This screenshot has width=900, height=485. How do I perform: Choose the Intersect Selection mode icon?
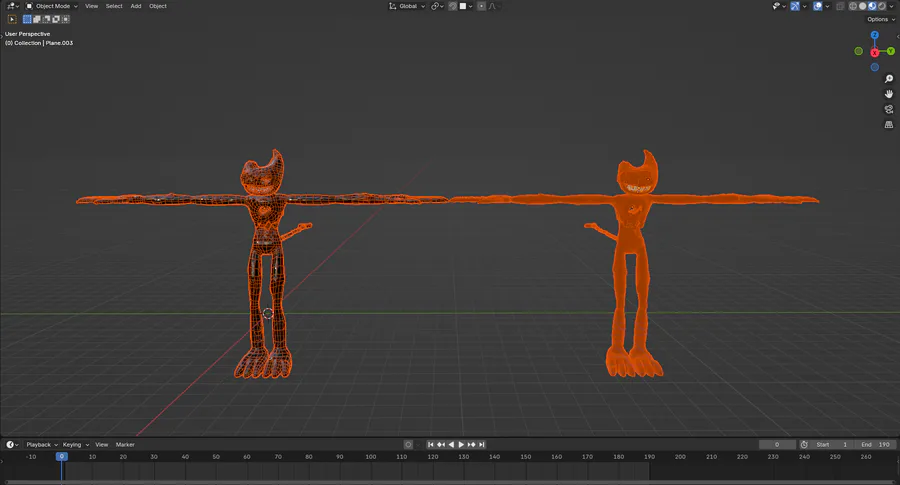pyautogui.click(x=66, y=19)
